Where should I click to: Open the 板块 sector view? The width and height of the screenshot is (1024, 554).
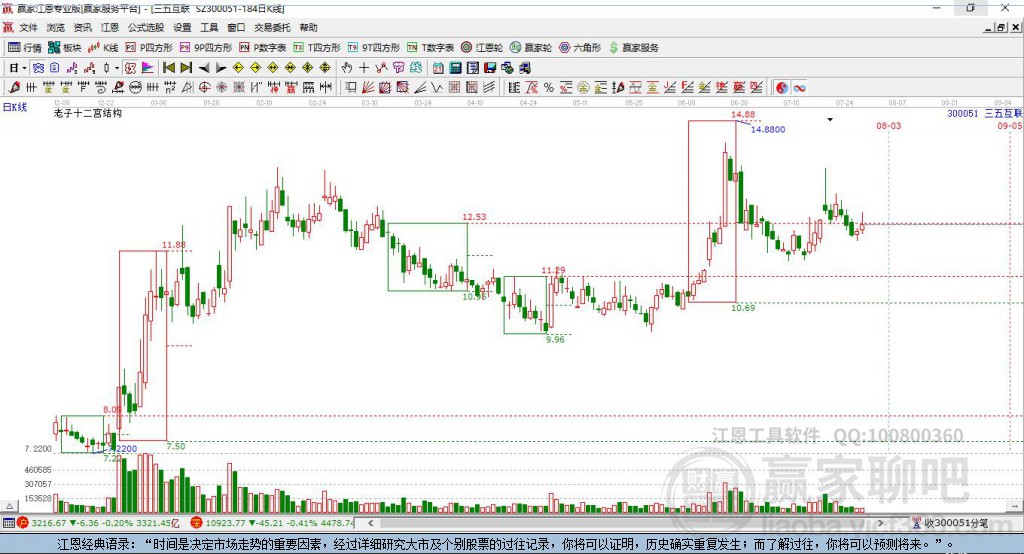click(x=65, y=48)
